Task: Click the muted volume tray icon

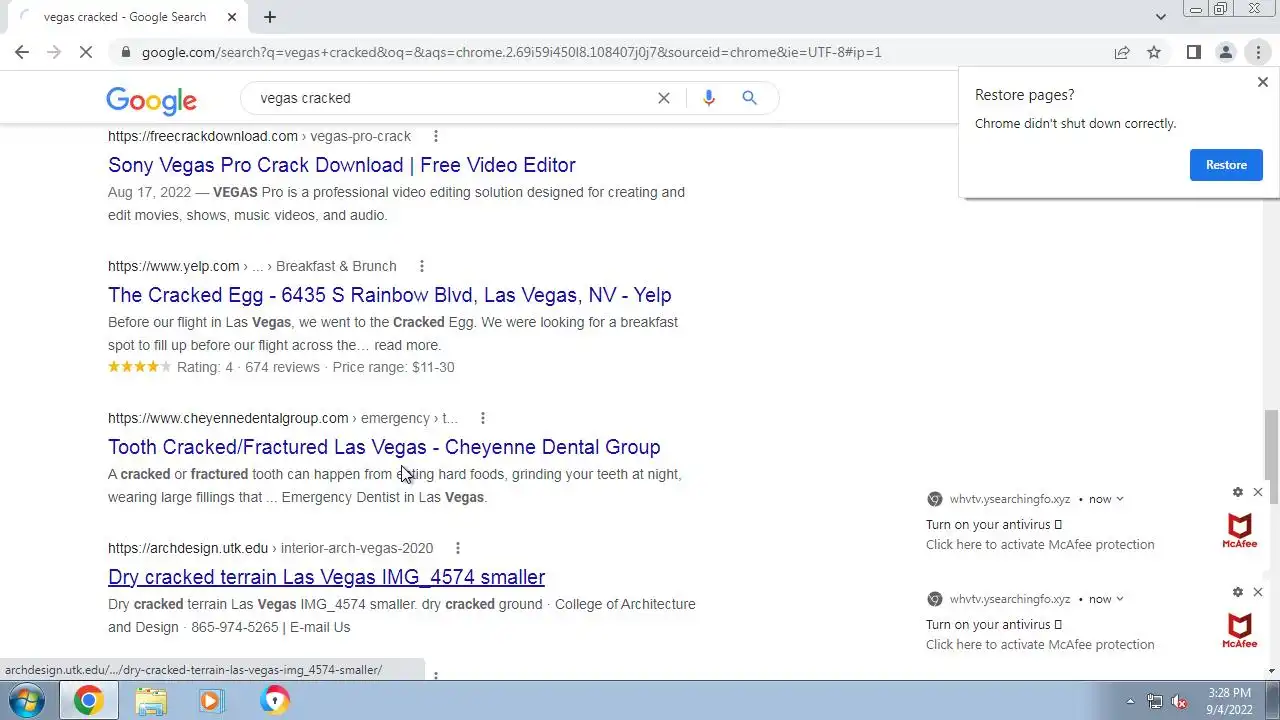Action: click(1179, 701)
